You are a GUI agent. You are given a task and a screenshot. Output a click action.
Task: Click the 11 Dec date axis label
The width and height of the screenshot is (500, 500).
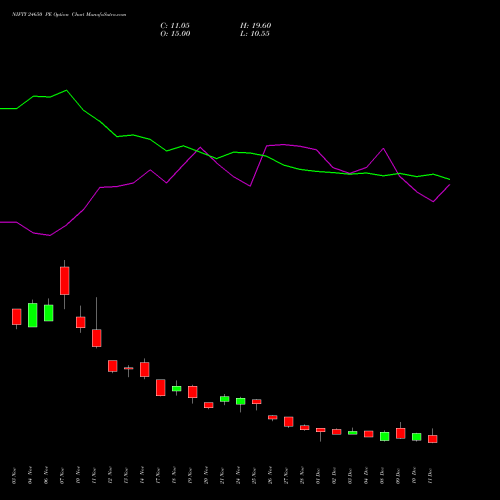430,476
